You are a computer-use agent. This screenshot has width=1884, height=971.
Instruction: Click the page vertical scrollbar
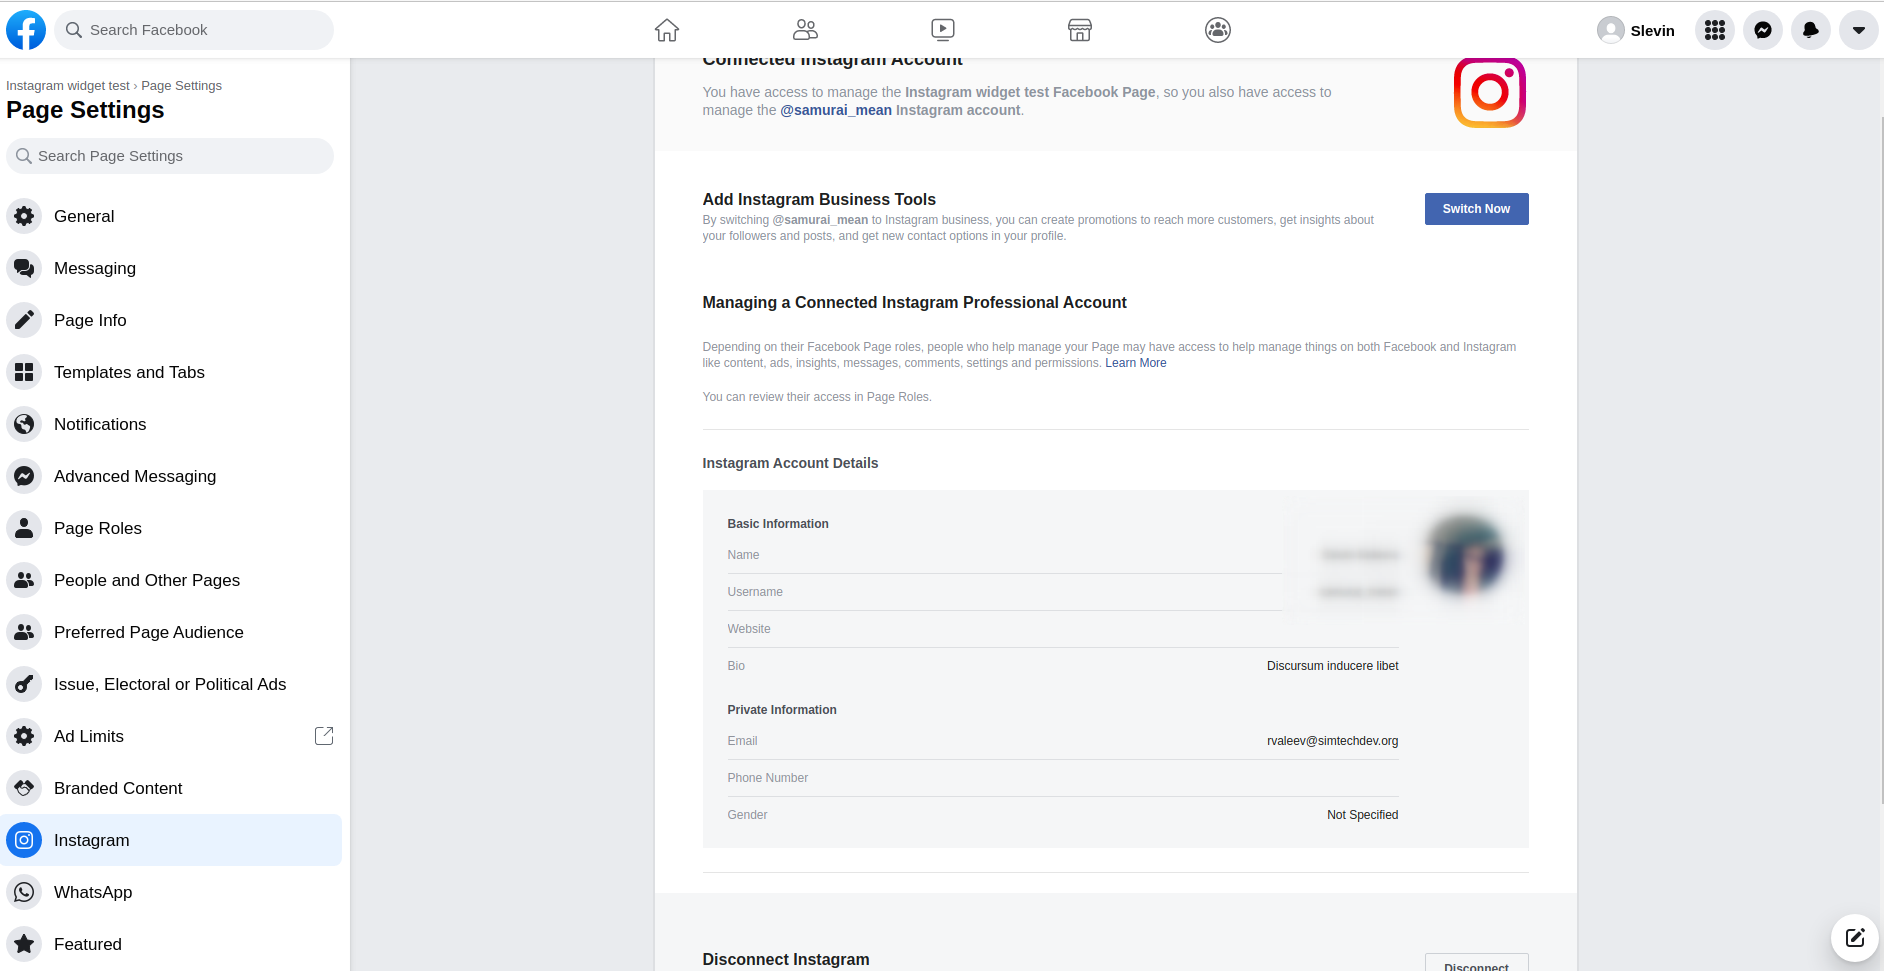(1880, 460)
